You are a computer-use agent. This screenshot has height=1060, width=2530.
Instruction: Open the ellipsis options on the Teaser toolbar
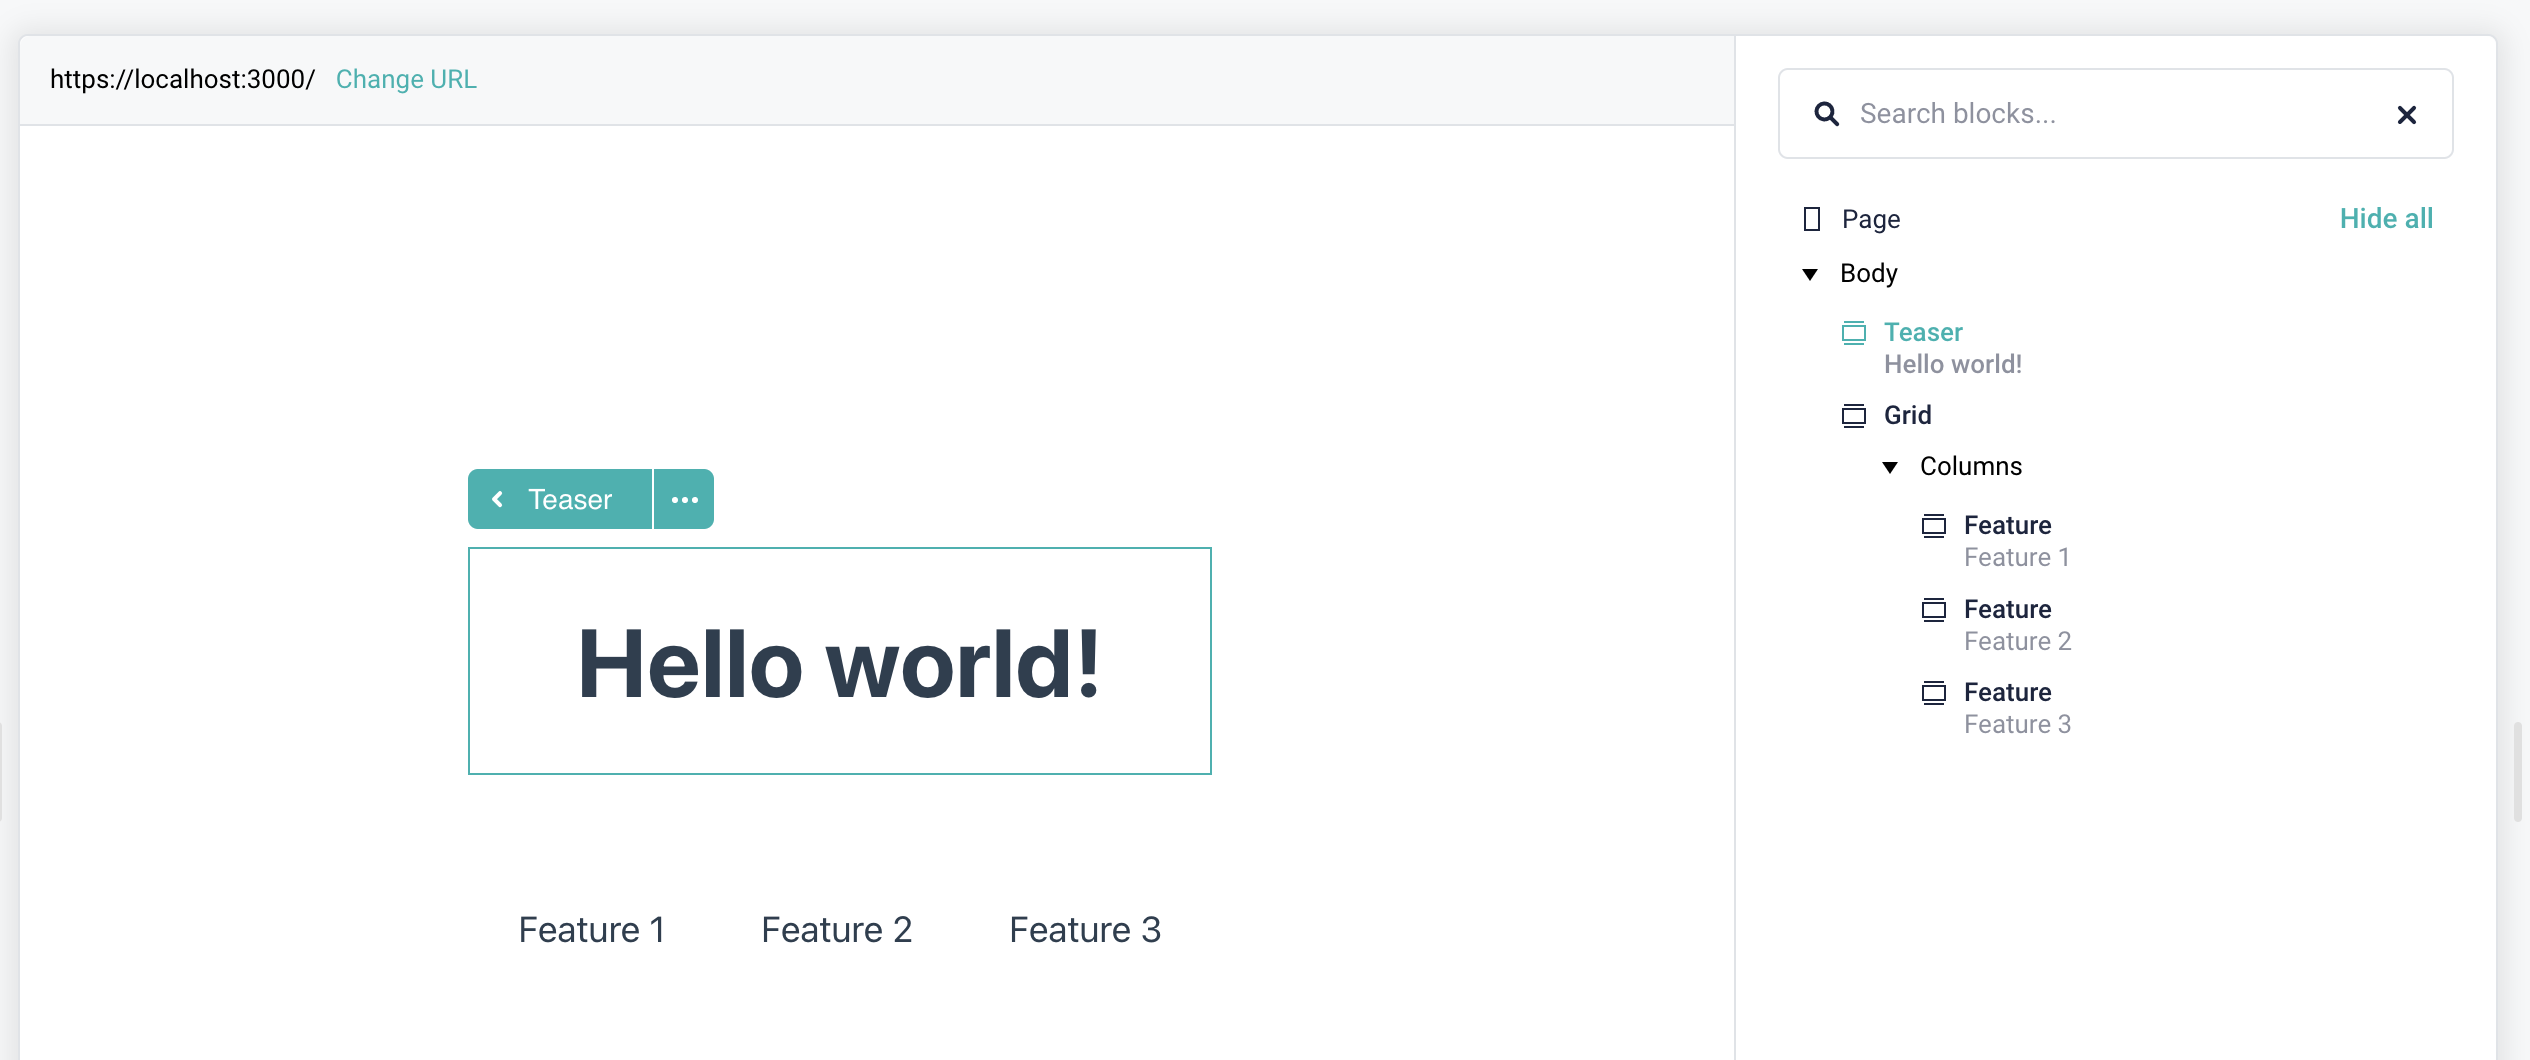[684, 499]
